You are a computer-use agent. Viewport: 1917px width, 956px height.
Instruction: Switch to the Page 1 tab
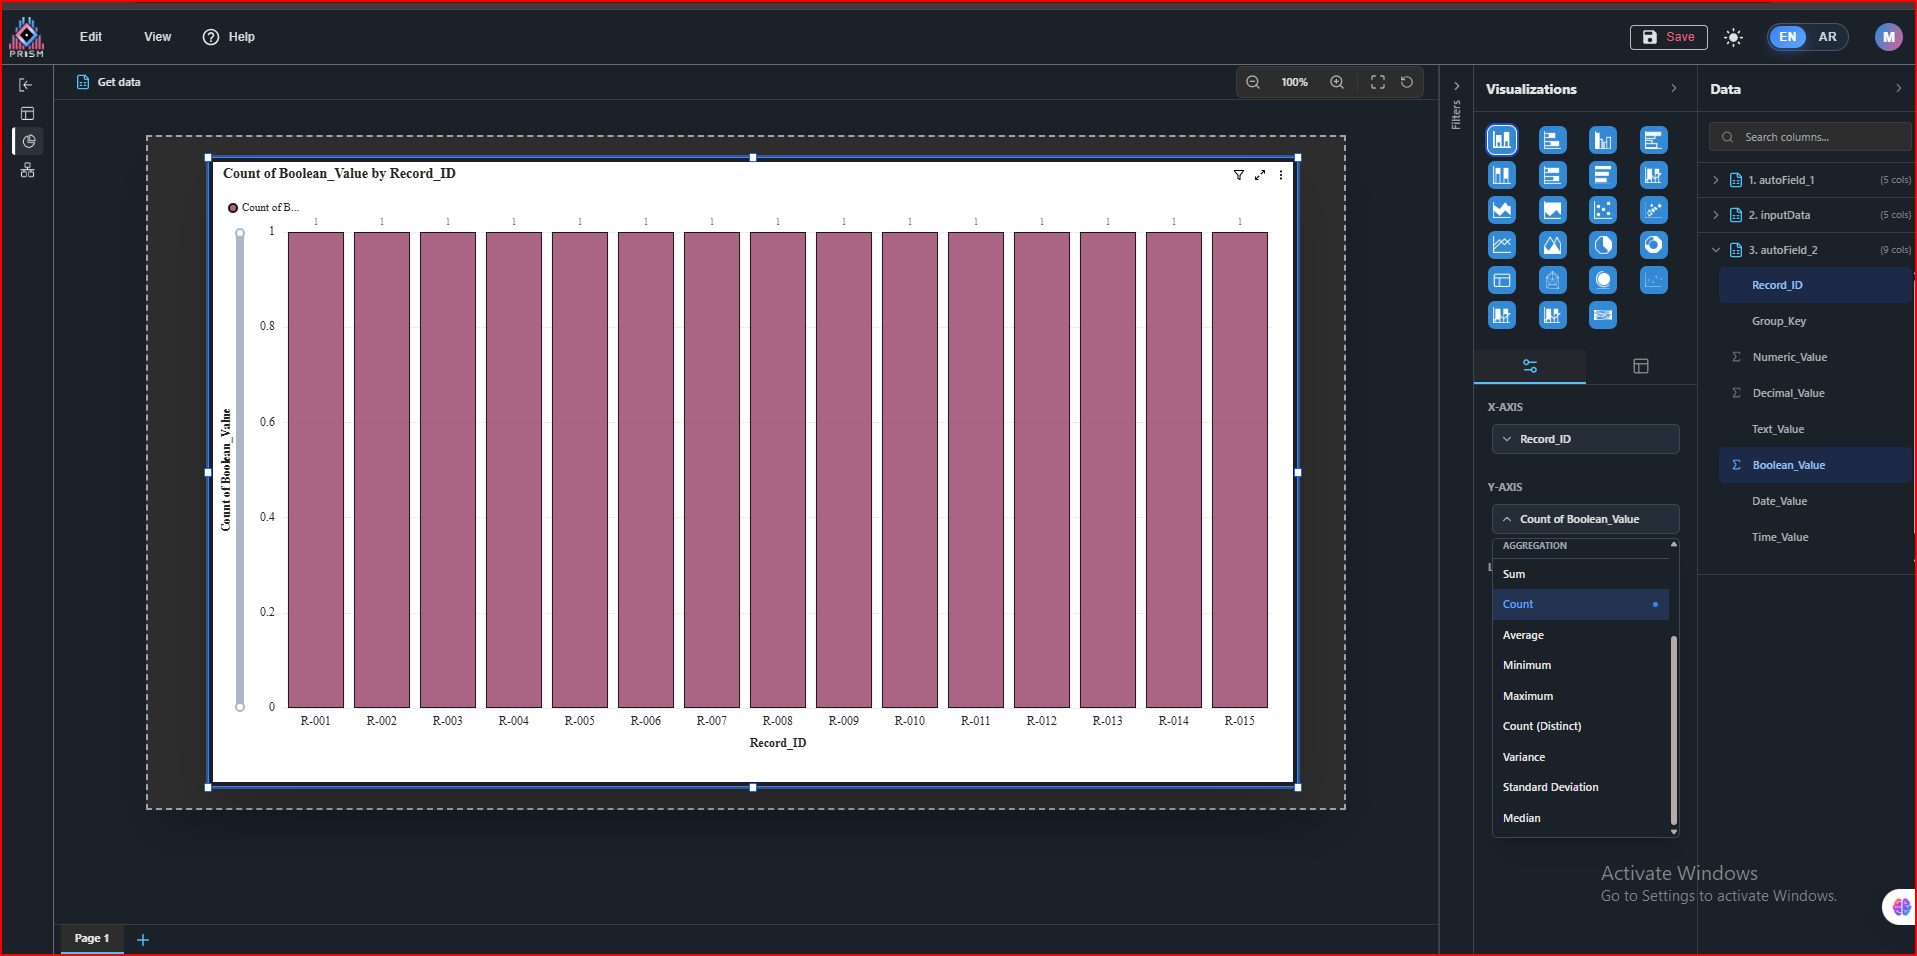tap(91, 938)
